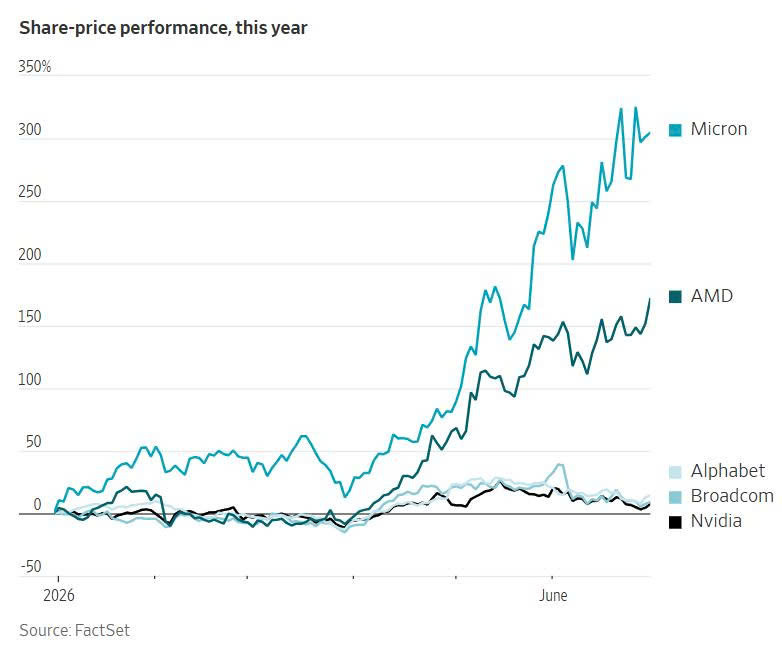The height and width of the screenshot is (652, 782).
Task: Click the June x-axis label
Action: coord(553,595)
